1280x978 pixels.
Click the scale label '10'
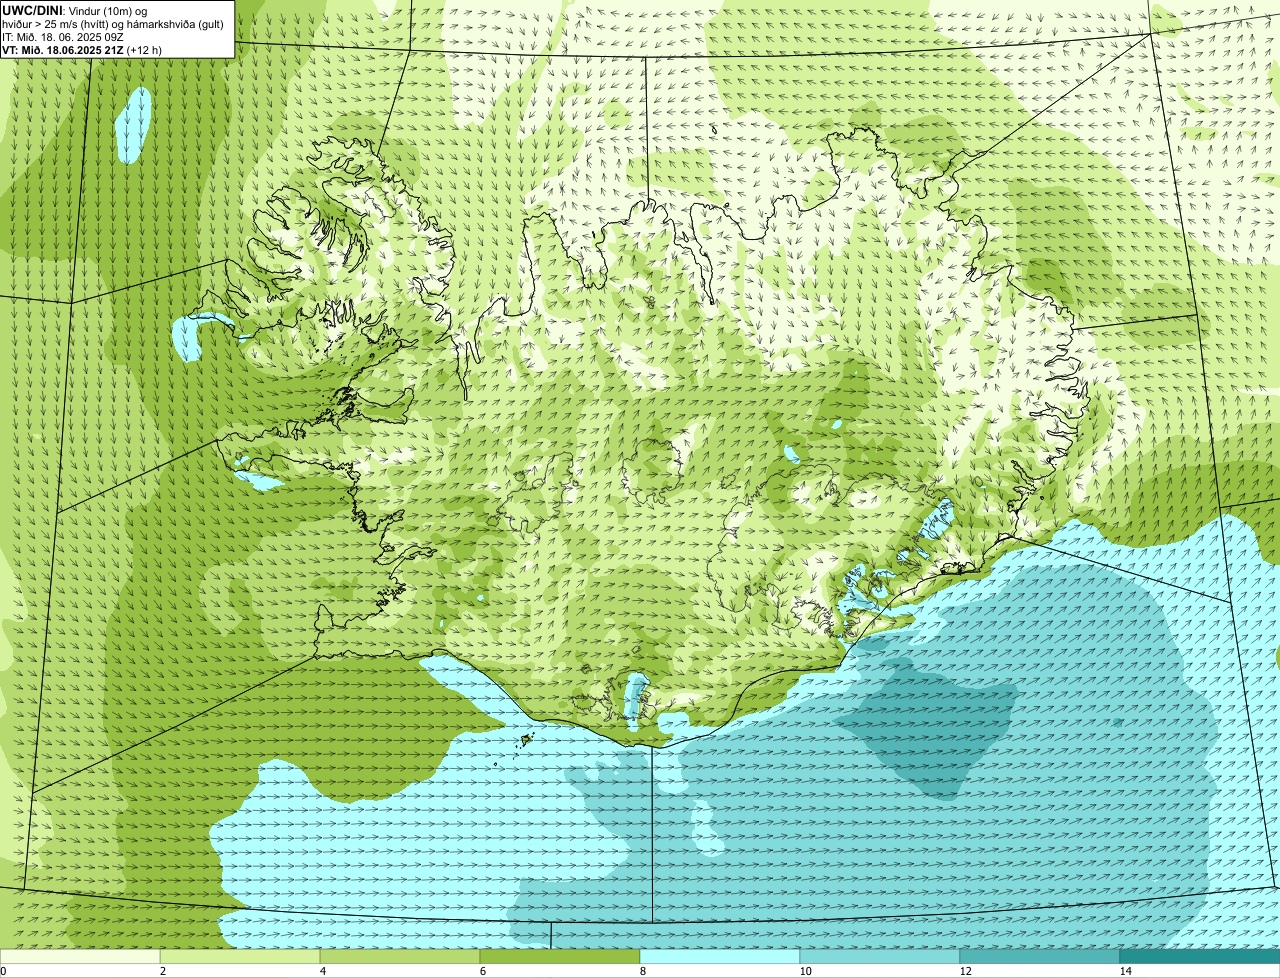click(805, 971)
